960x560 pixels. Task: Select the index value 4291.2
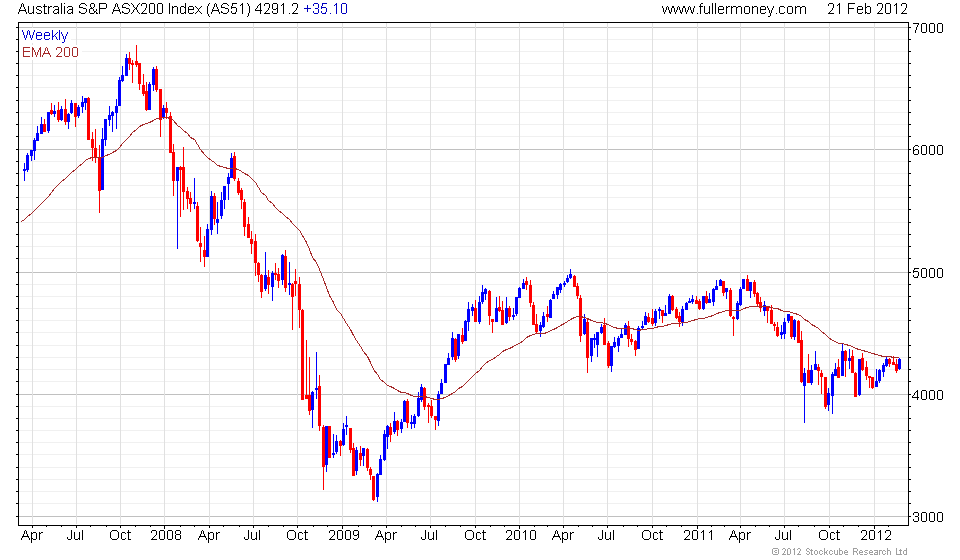click(x=277, y=9)
